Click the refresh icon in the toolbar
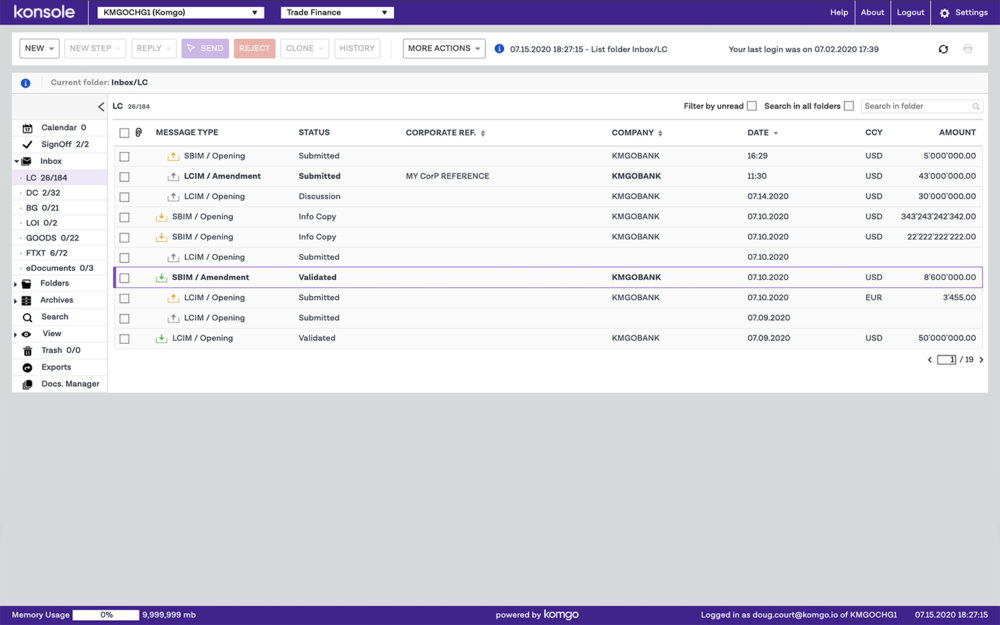 tap(943, 49)
